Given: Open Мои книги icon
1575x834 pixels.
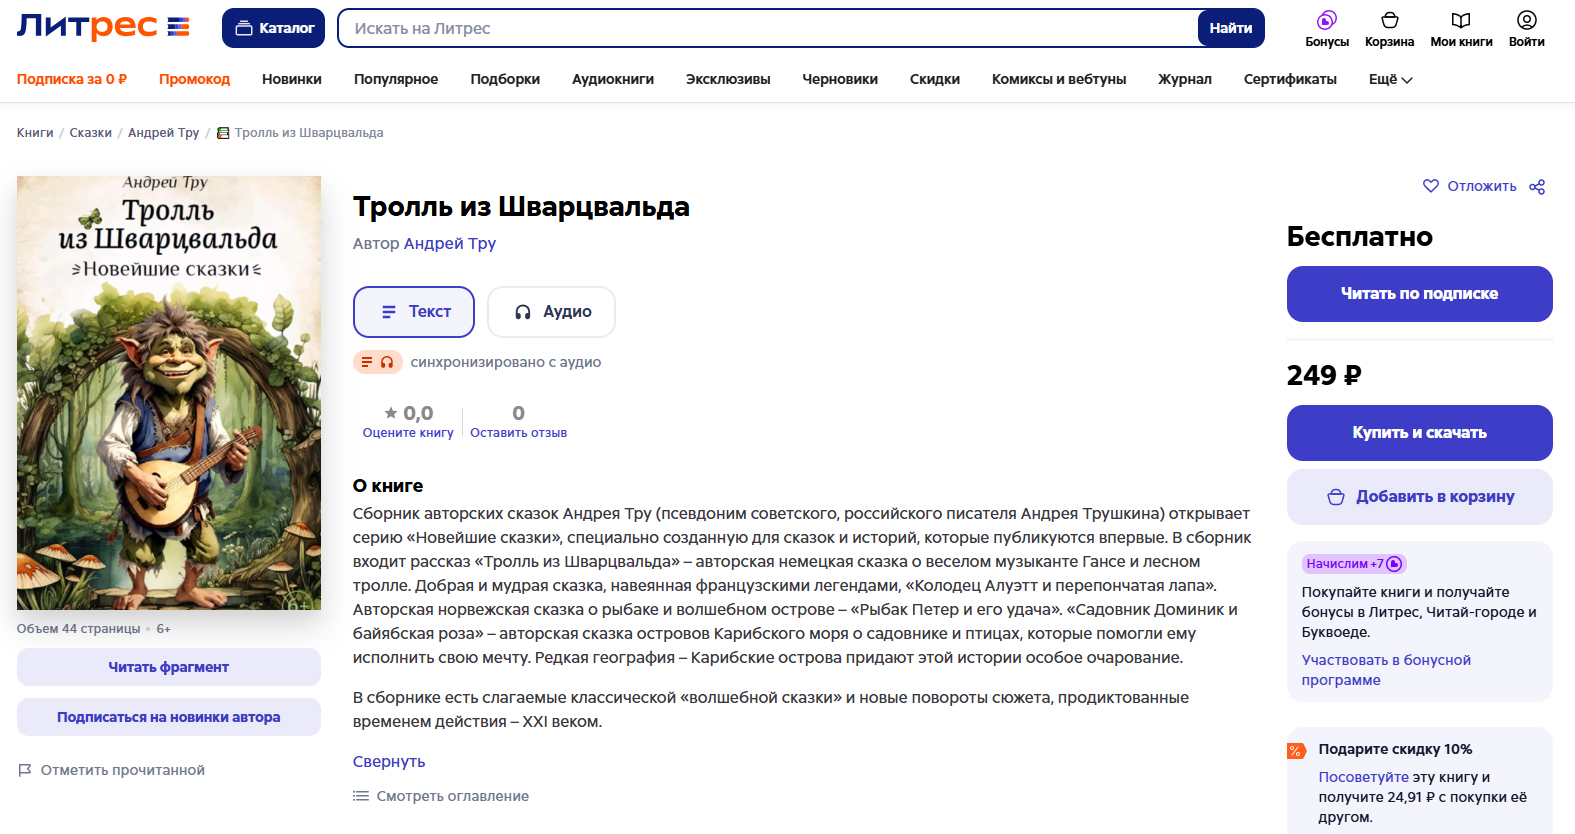Looking at the screenshot, I should point(1461,29).
